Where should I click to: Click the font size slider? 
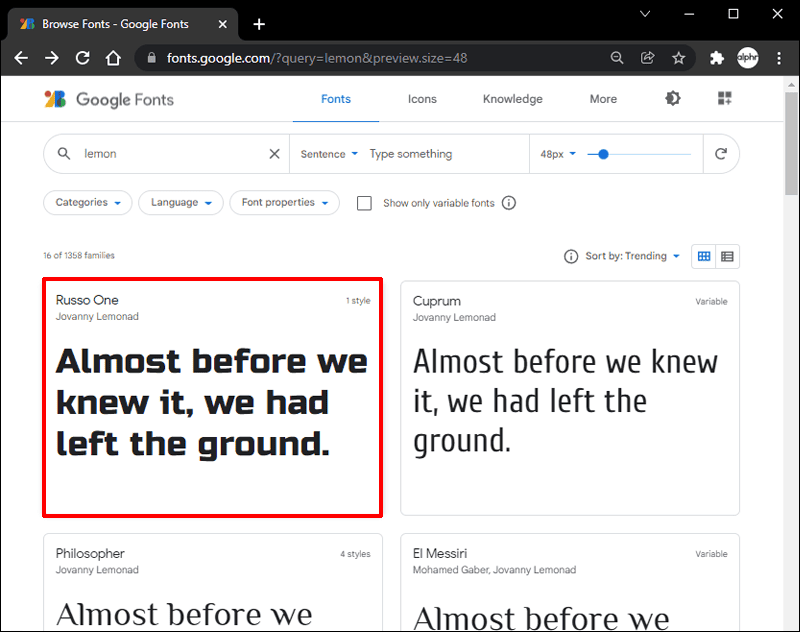[x=640, y=154]
